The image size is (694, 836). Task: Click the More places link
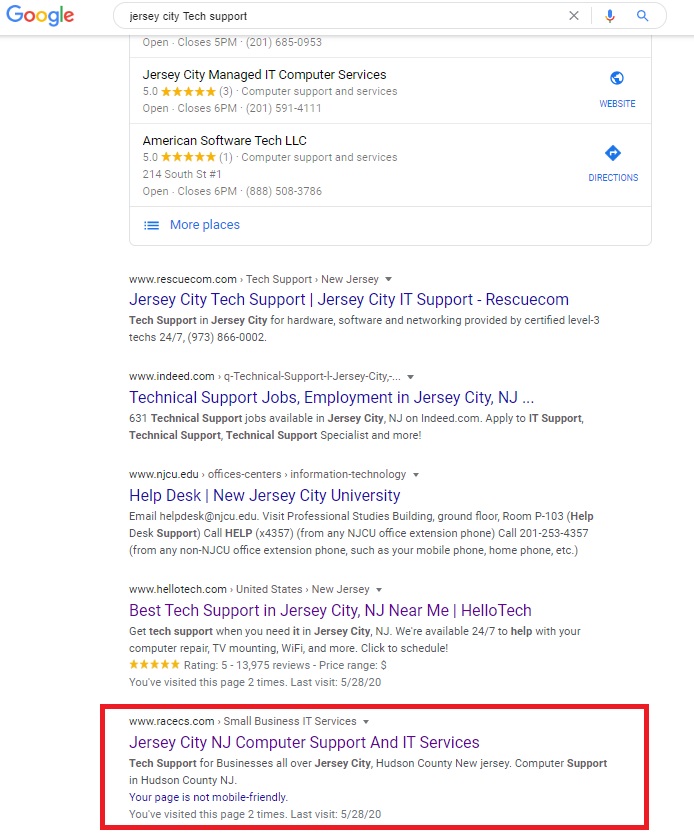[x=205, y=225]
